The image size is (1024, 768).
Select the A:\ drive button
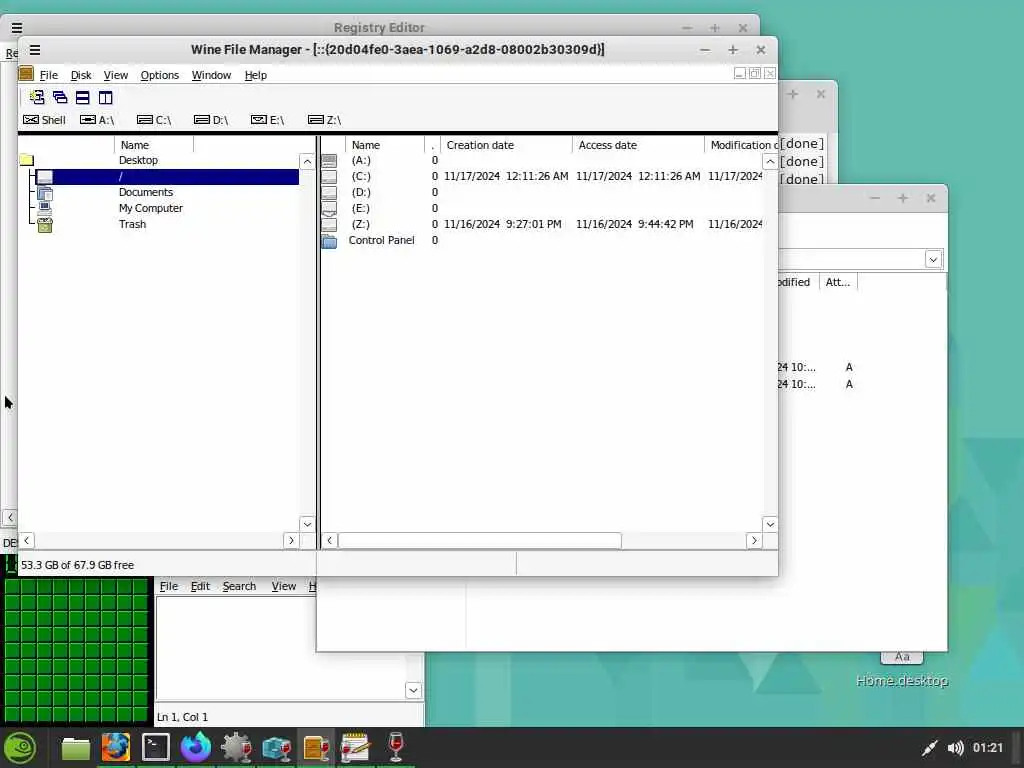click(97, 120)
